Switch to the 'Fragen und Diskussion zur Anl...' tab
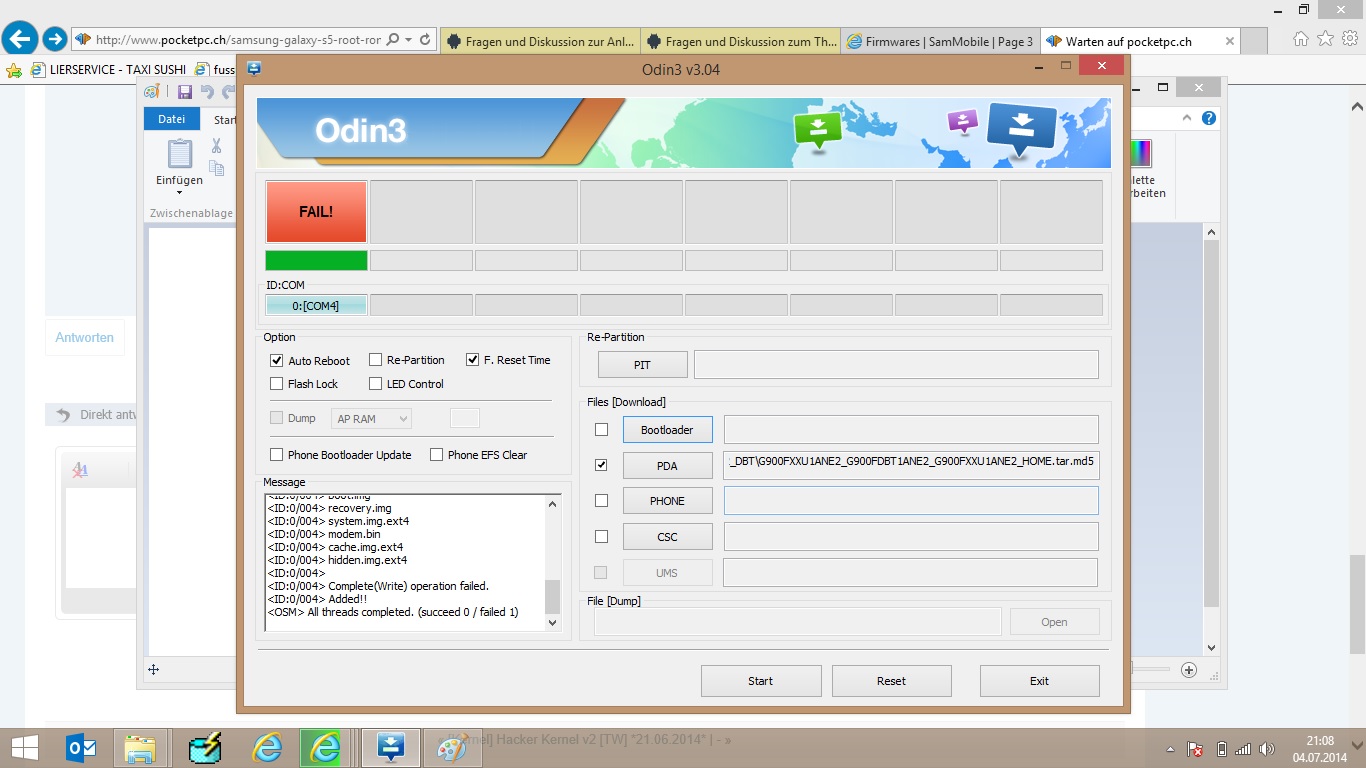 click(540, 41)
